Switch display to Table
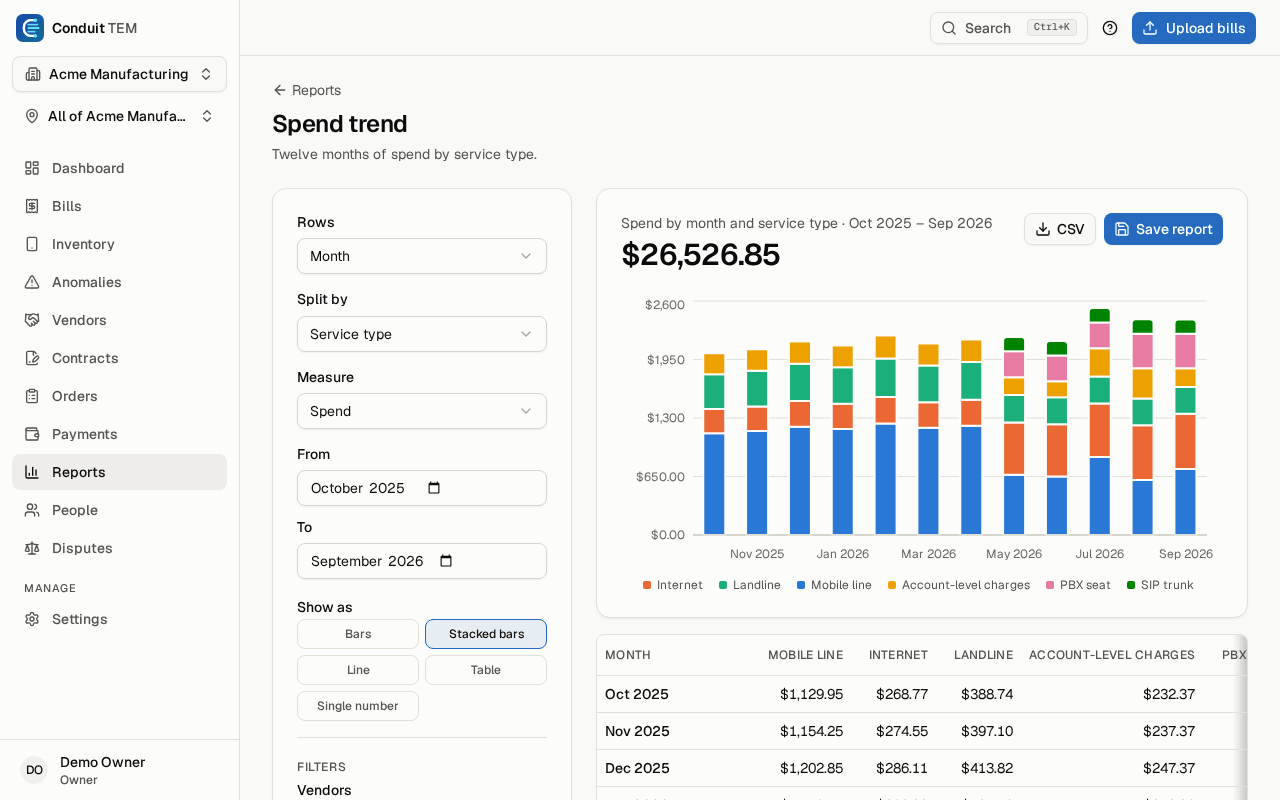1280x800 pixels. pyautogui.click(x=486, y=670)
